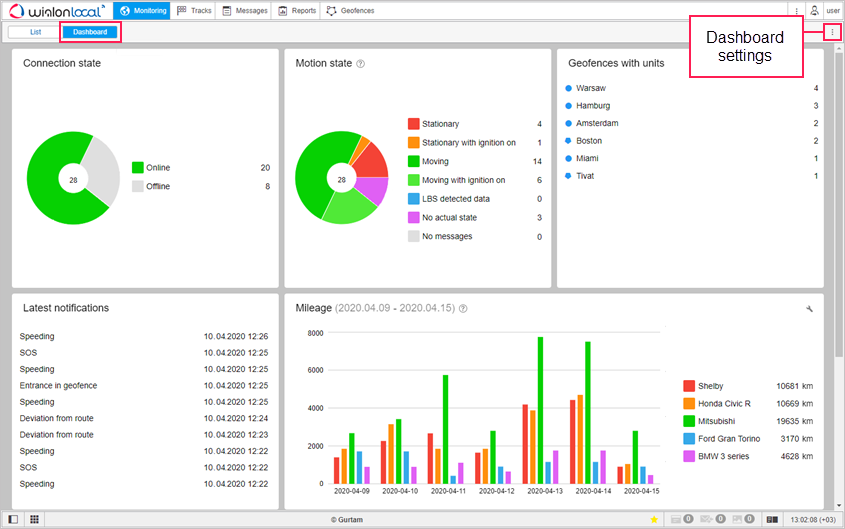Click the Mitsubishi mileage legend entry
The height and width of the screenshot is (529, 845).
tap(748, 421)
